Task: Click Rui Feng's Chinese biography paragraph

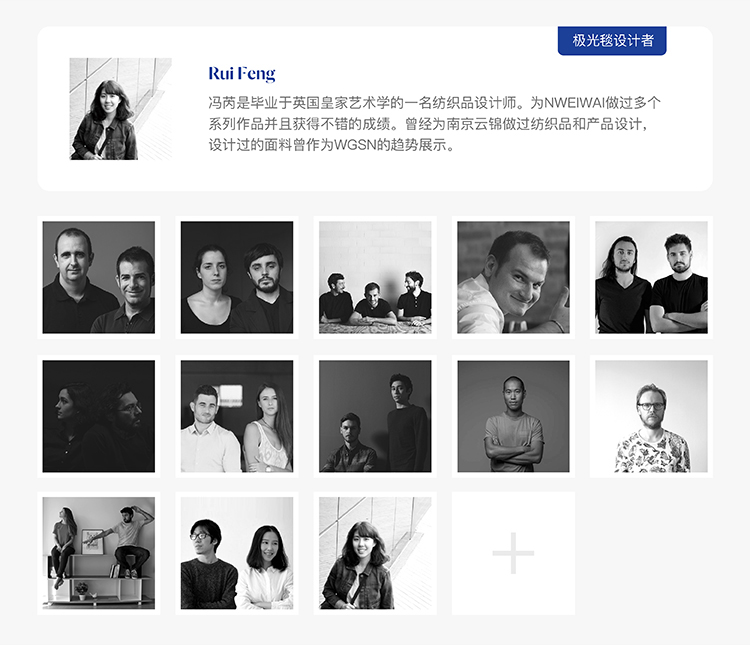Action: click(434, 123)
